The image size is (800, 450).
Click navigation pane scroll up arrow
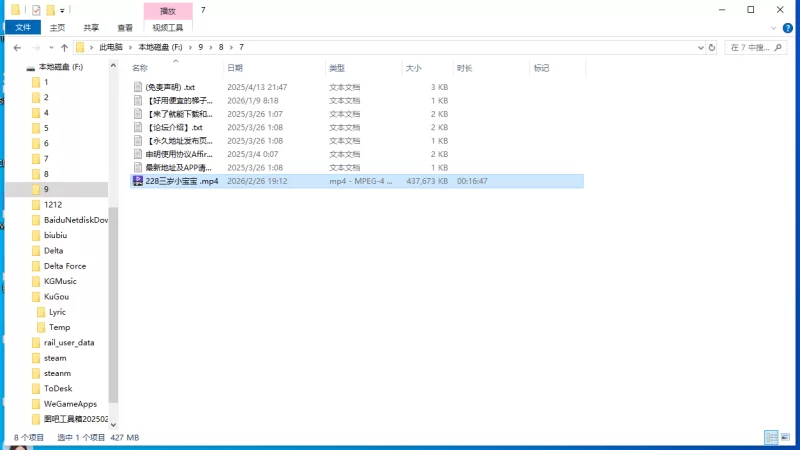point(113,66)
